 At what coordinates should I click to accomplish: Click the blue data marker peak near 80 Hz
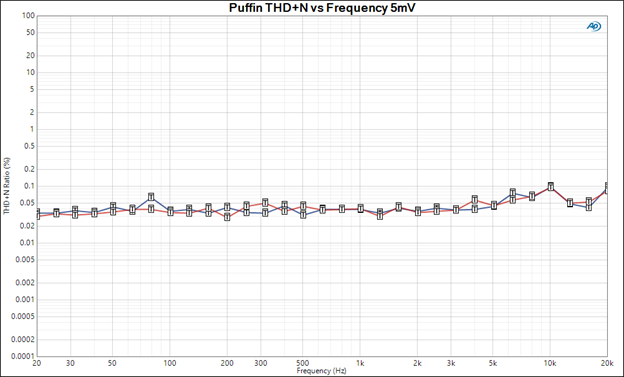click(x=151, y=197)
